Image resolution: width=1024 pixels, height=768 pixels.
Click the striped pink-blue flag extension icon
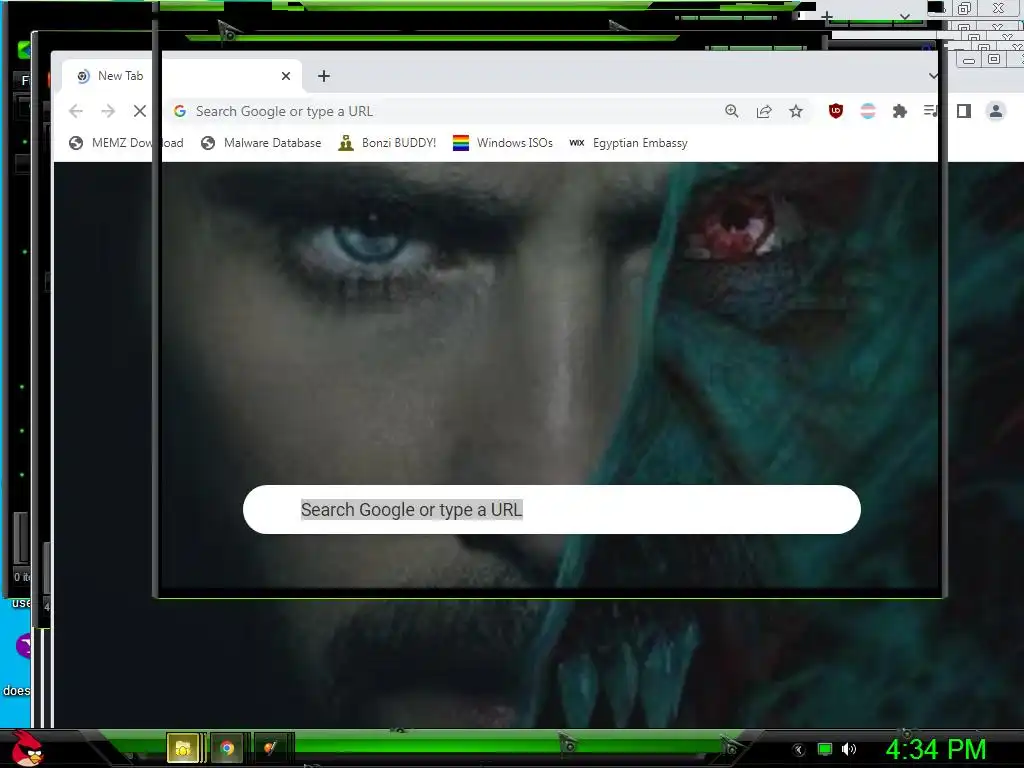868,111
